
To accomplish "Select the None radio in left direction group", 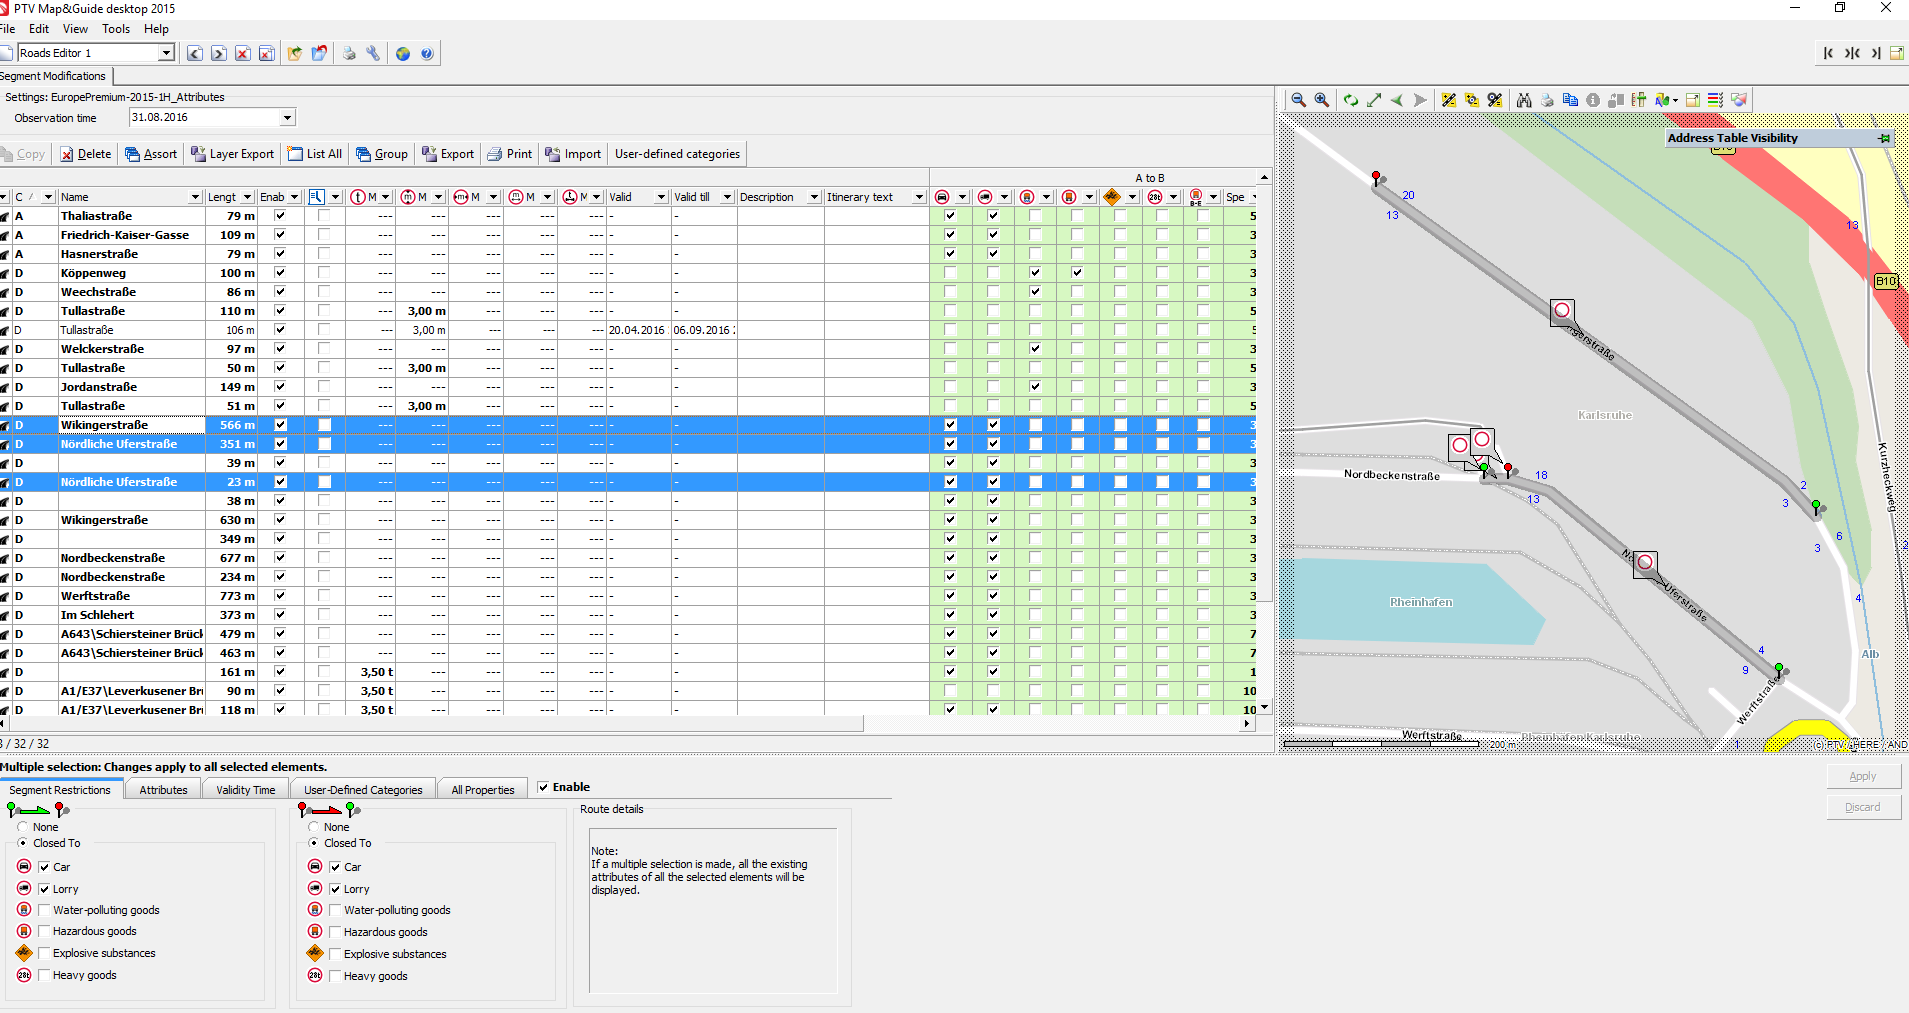I will 23,827.
